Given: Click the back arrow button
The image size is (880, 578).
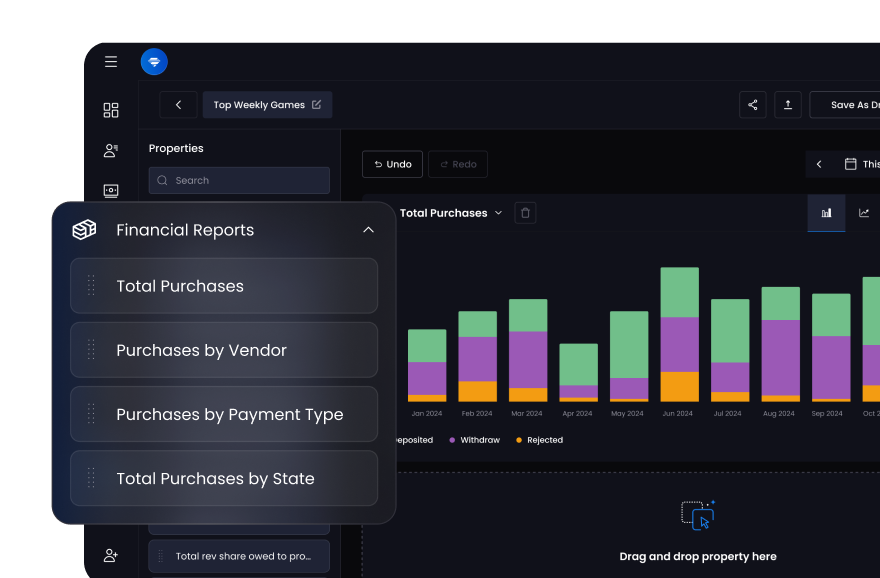Looking at the screenshot, I should point(178,105).
